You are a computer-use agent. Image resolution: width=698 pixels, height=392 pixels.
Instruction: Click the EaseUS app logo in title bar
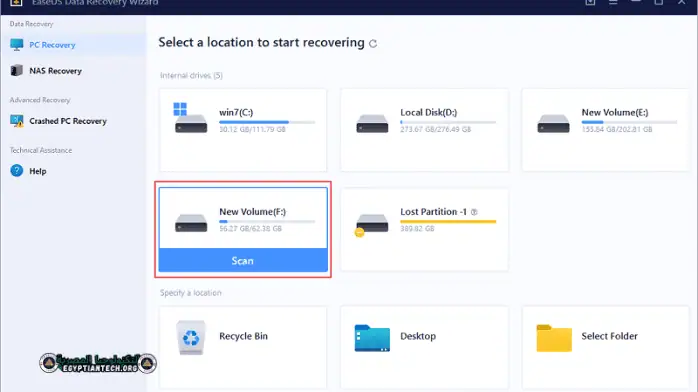tap(16, 3)
